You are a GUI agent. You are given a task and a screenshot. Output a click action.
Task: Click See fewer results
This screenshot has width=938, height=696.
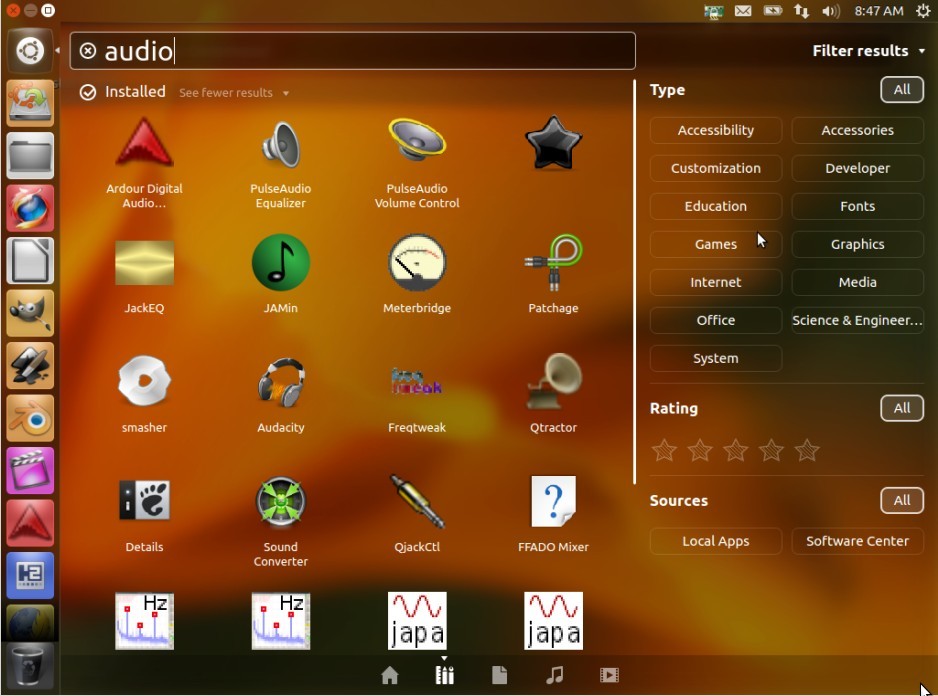(x=234, y=93)
